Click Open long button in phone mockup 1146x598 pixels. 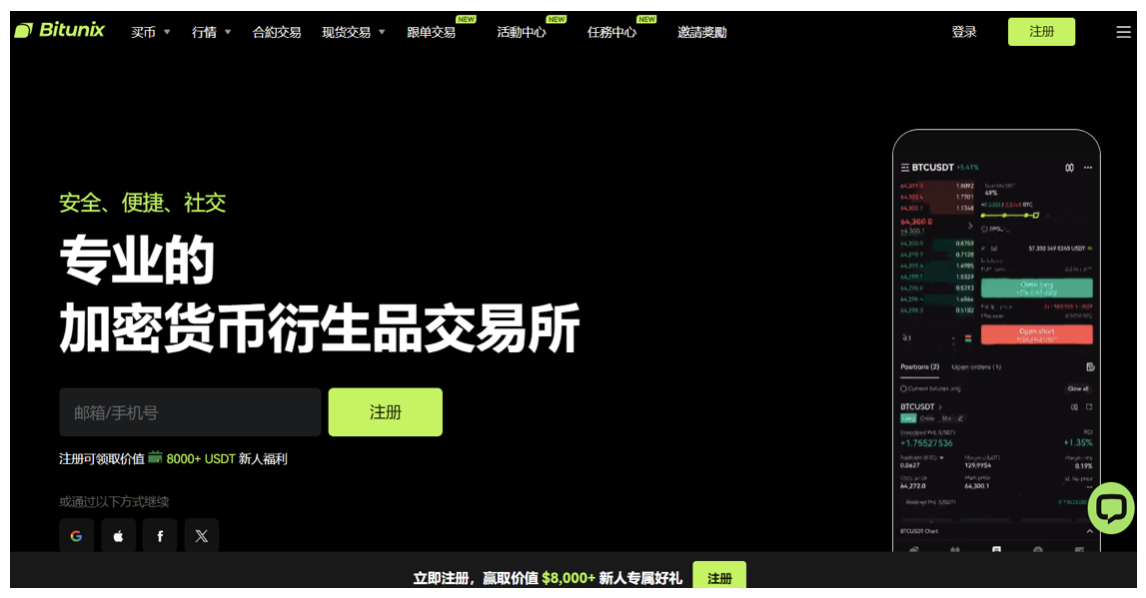[x=1036, y=288]
